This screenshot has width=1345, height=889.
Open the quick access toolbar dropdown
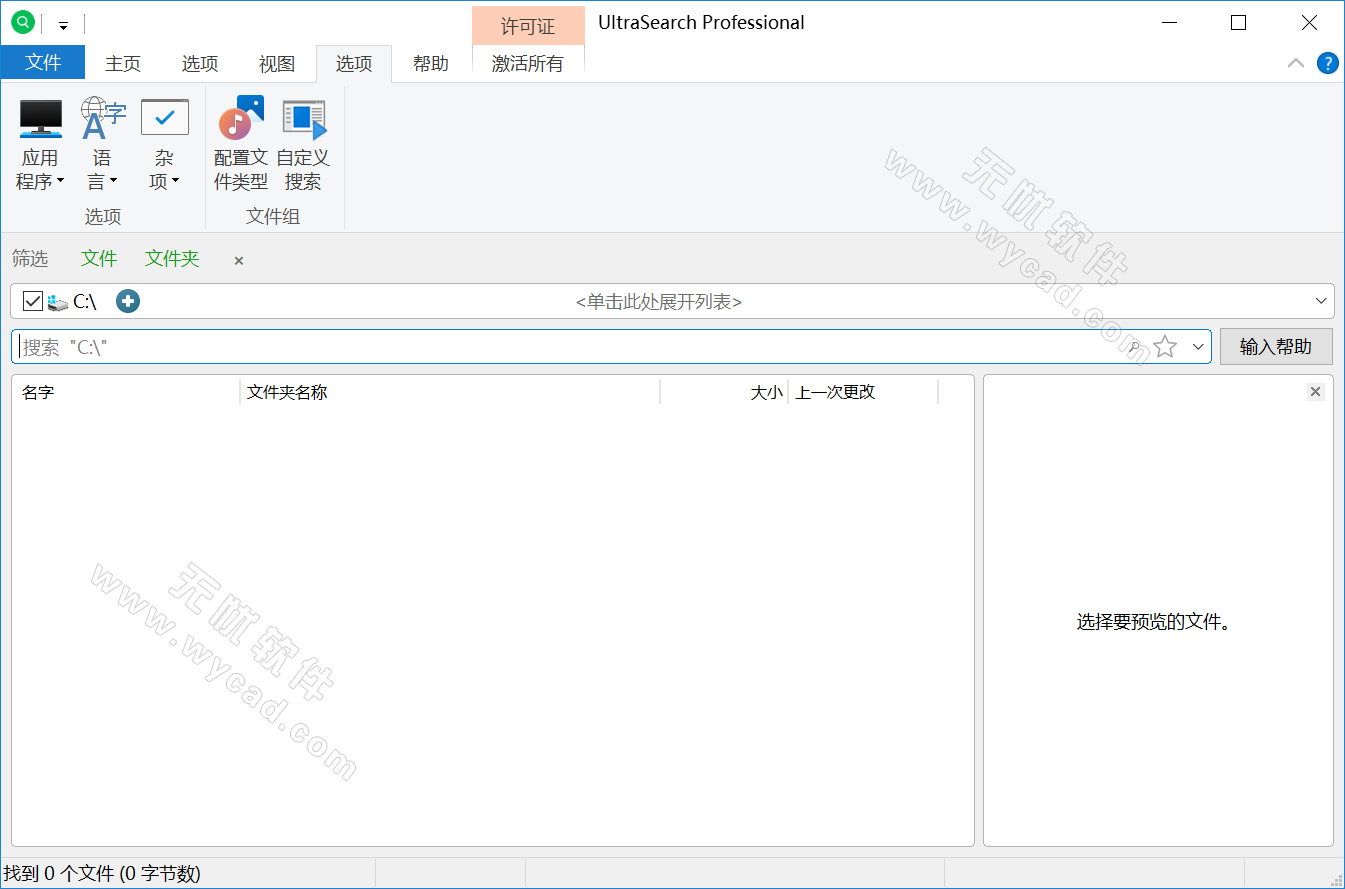(x=62, y=24)
